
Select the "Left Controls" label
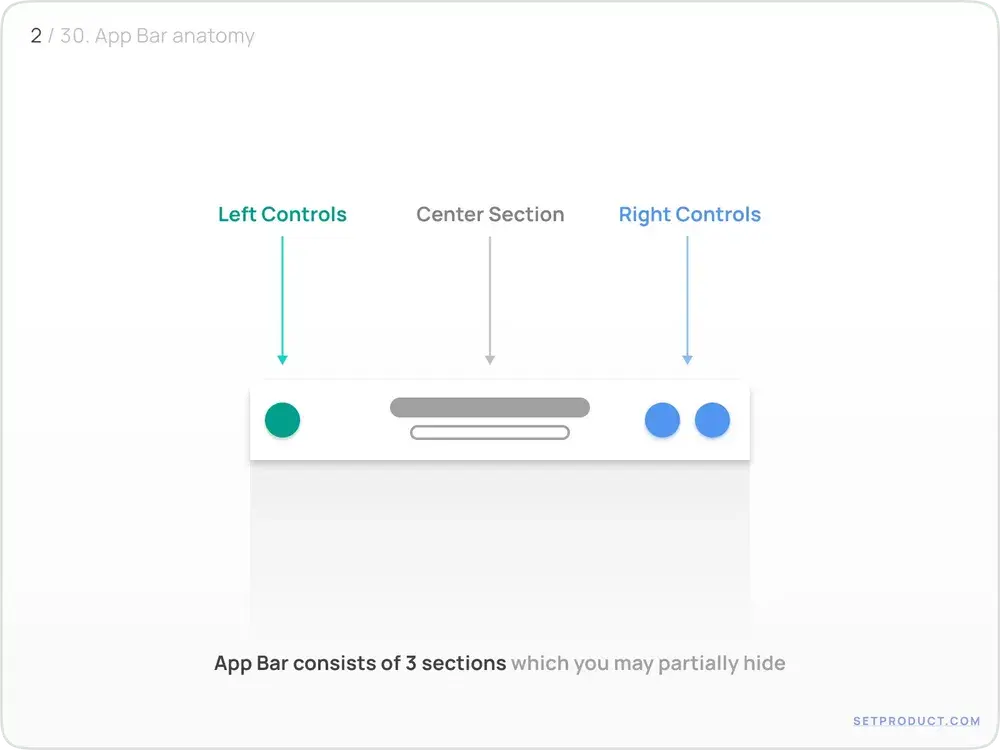[282, 214]
